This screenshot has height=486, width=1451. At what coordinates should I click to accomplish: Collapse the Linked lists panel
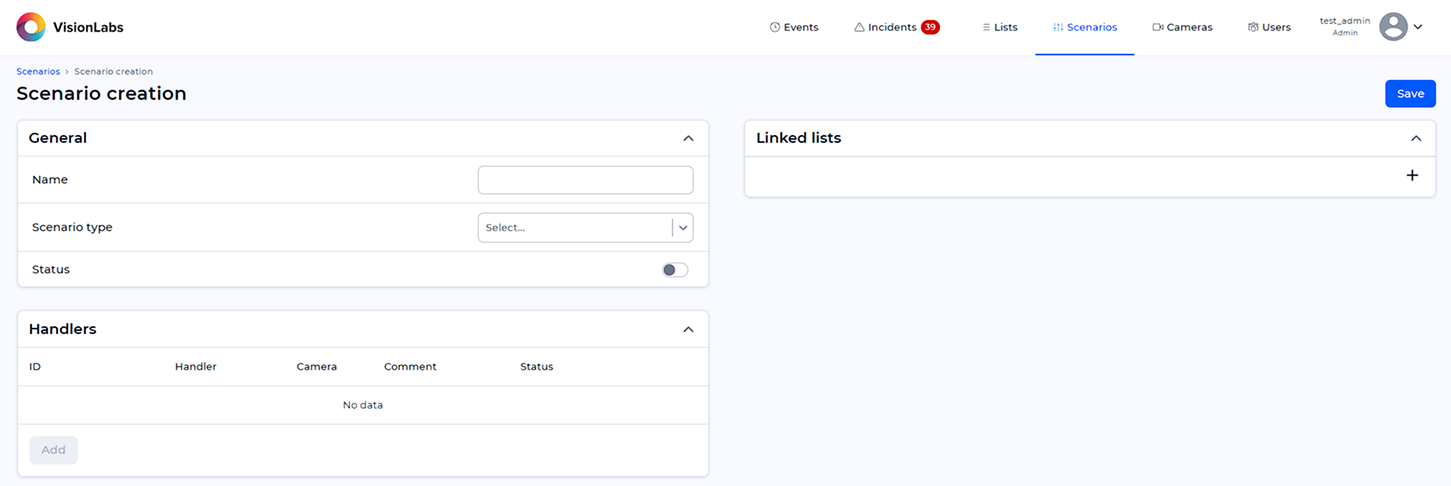1415,139
